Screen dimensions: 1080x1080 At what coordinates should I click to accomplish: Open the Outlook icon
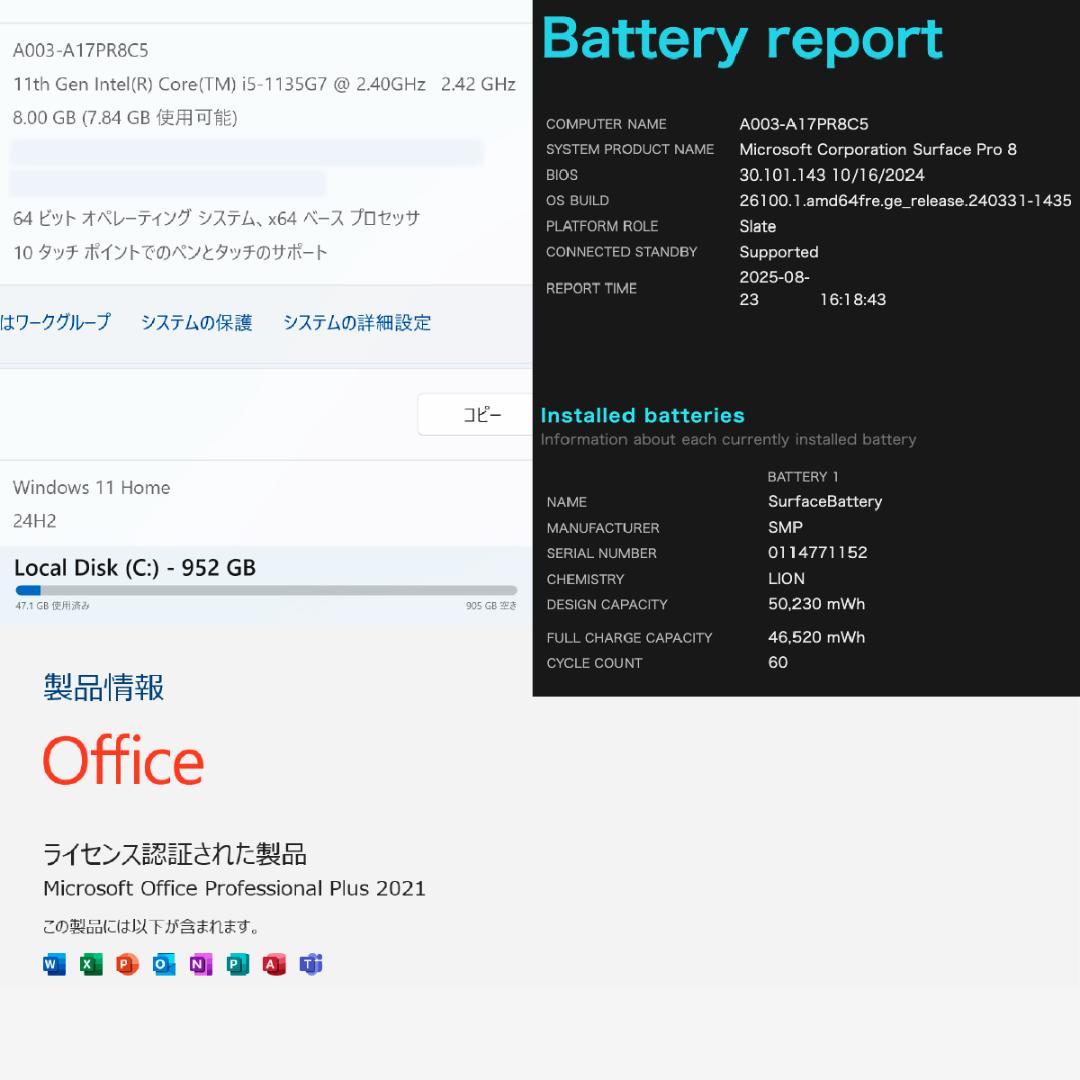(x=164, y=964)
